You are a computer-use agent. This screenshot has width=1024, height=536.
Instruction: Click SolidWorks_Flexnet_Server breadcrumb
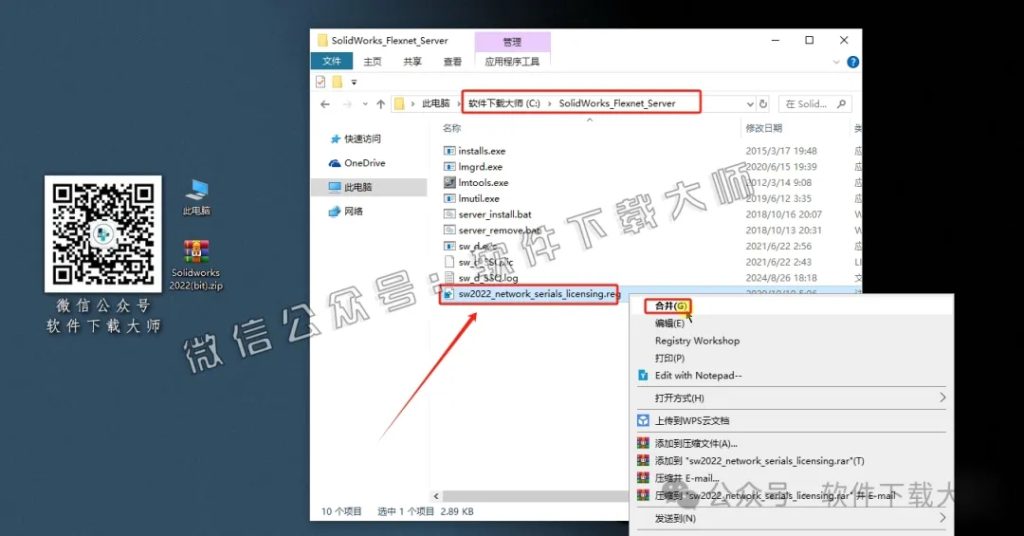pos(616,103)
